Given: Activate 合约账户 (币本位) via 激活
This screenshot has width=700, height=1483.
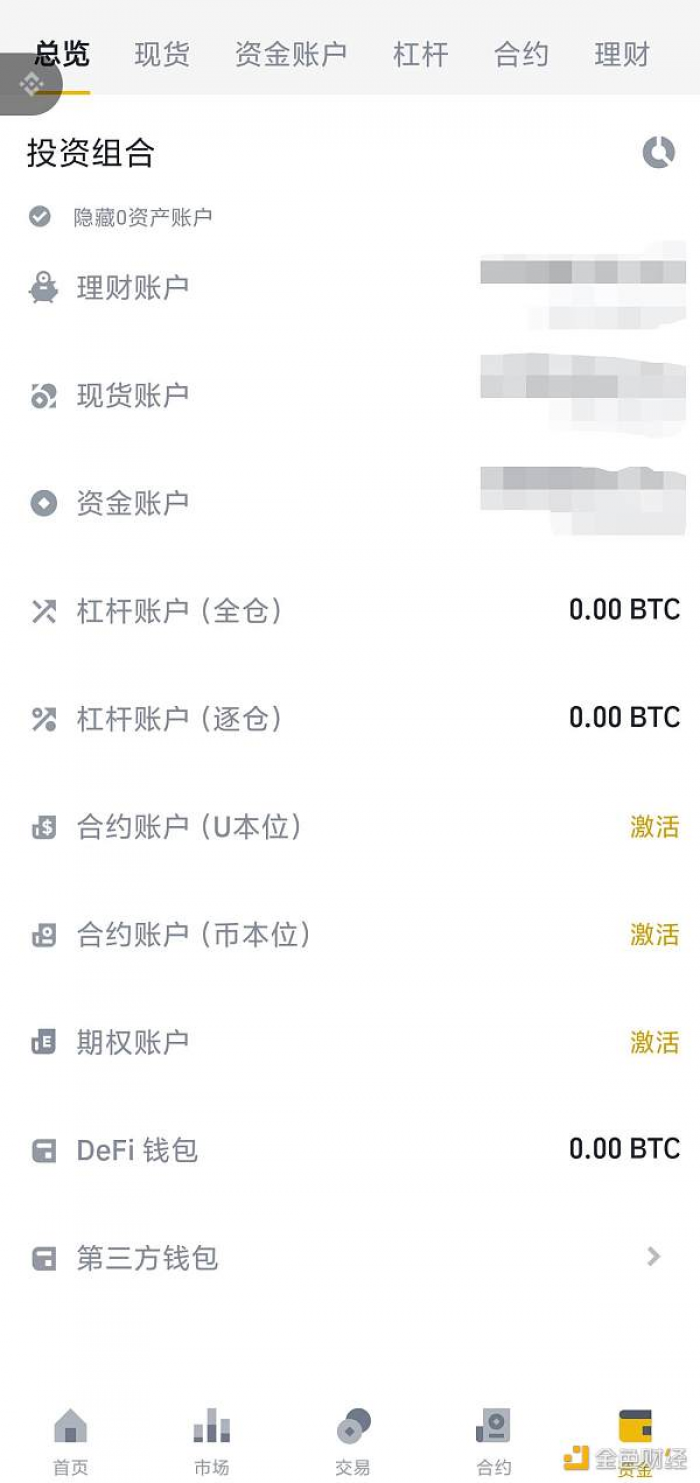Looking at the screenshot, I should point(655,935).
